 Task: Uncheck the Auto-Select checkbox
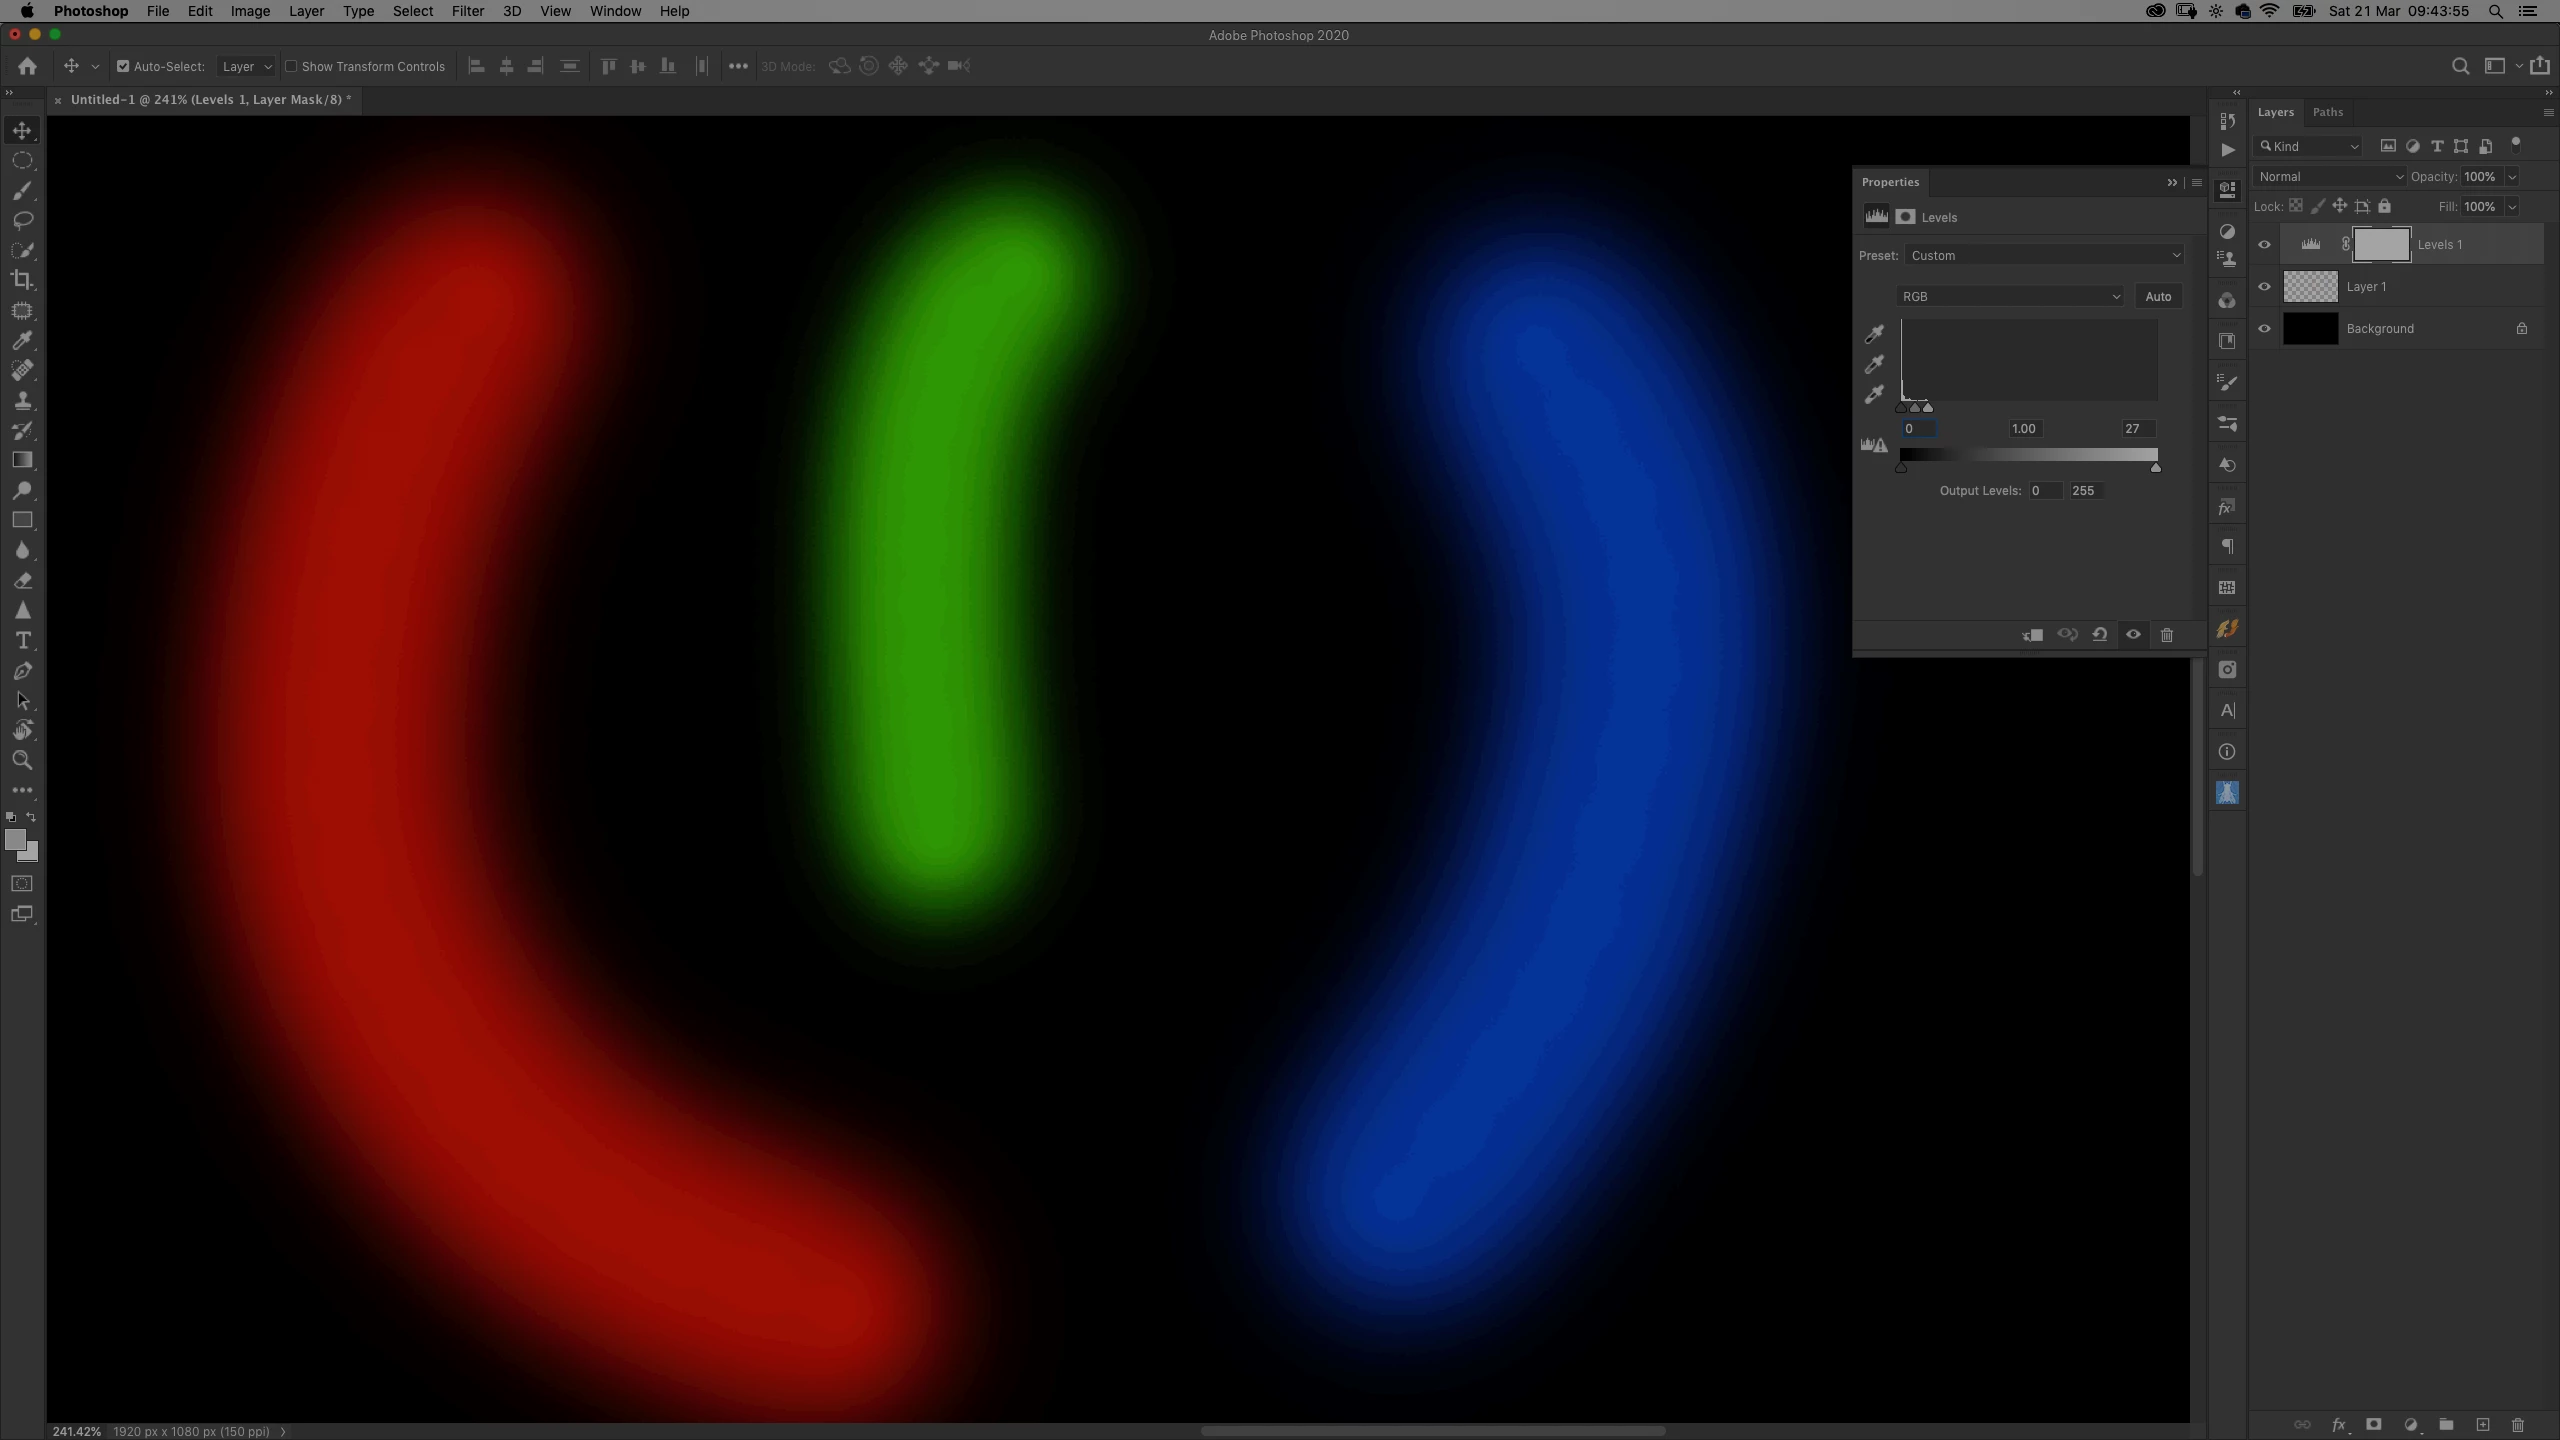[x=123, y=66]
